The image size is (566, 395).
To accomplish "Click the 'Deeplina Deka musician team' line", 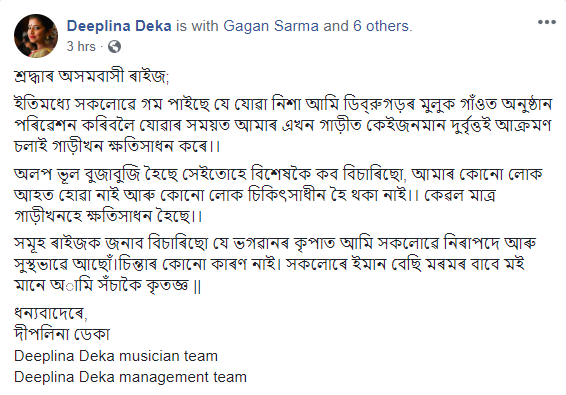I will (116, 356).
